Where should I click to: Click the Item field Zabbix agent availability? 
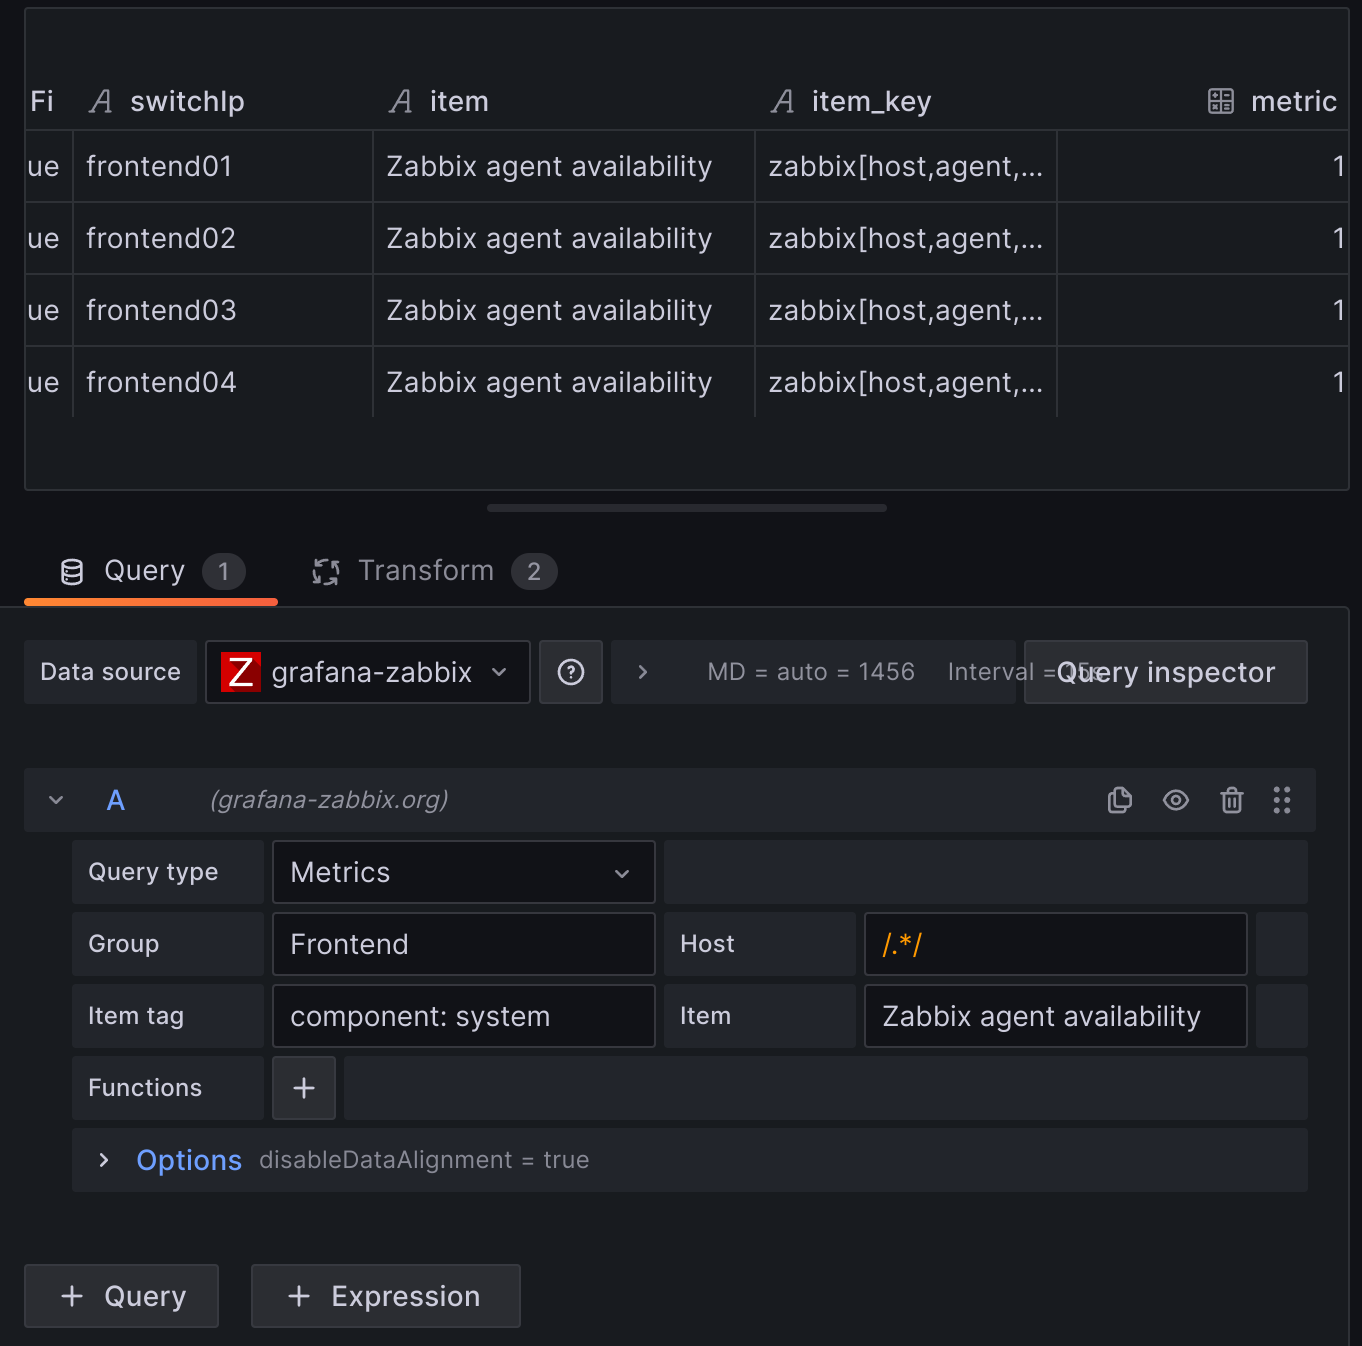1056,1016
